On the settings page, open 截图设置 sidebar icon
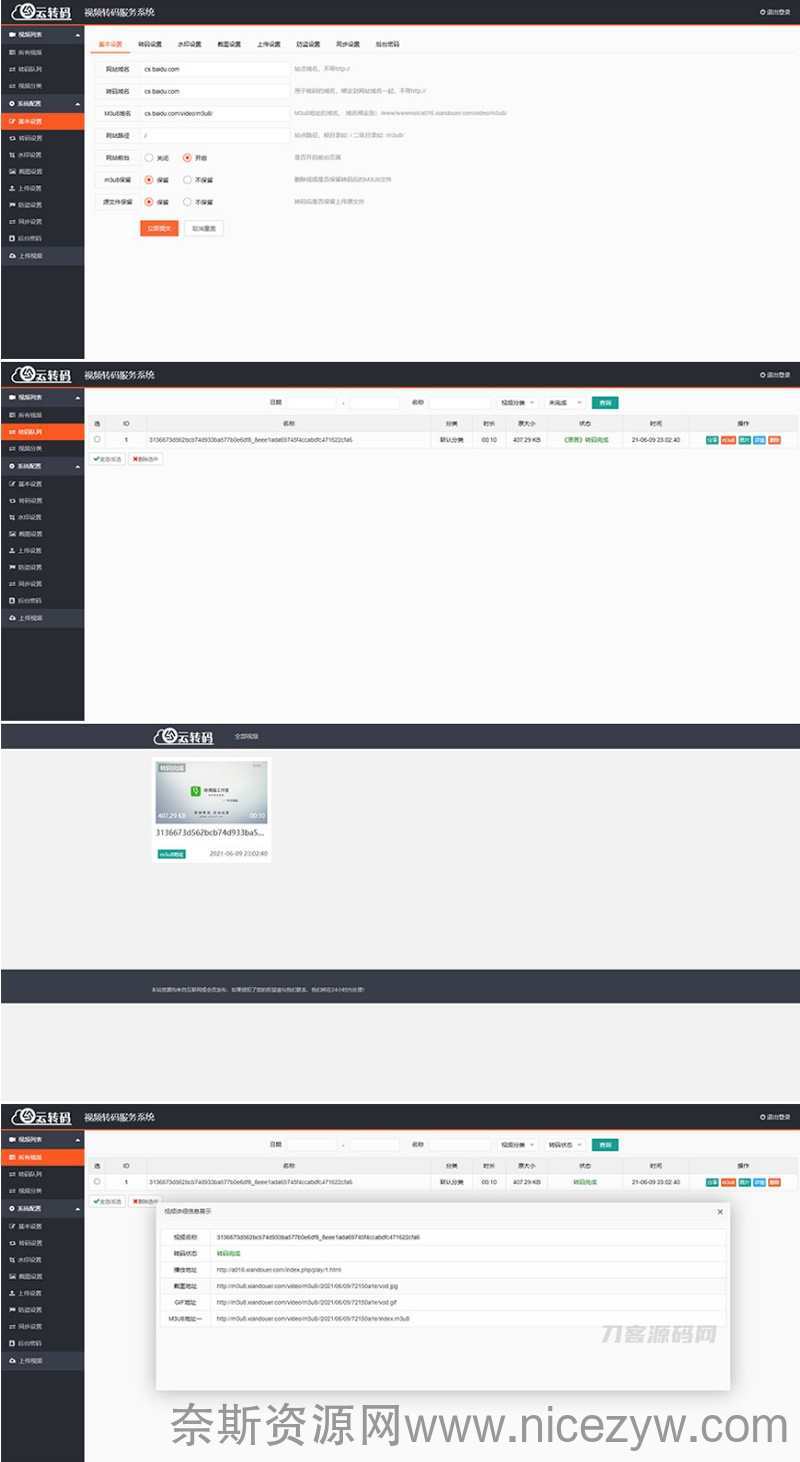 tap(12, 171)
